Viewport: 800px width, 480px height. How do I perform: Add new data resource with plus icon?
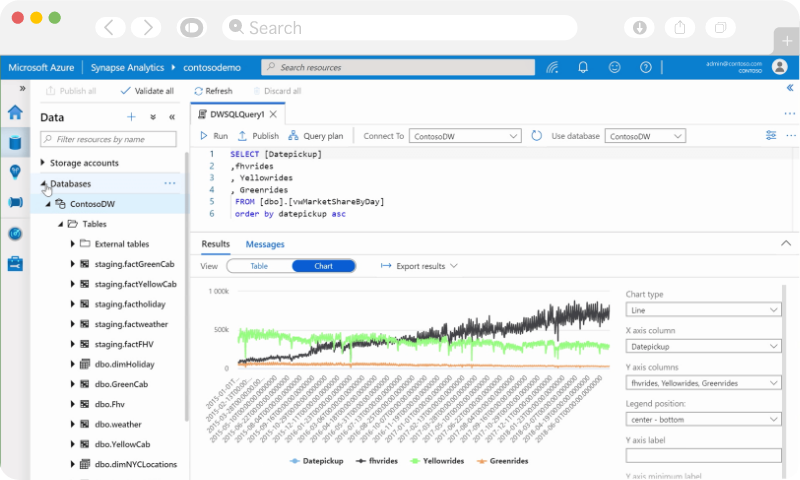click(x=131, y=117)
